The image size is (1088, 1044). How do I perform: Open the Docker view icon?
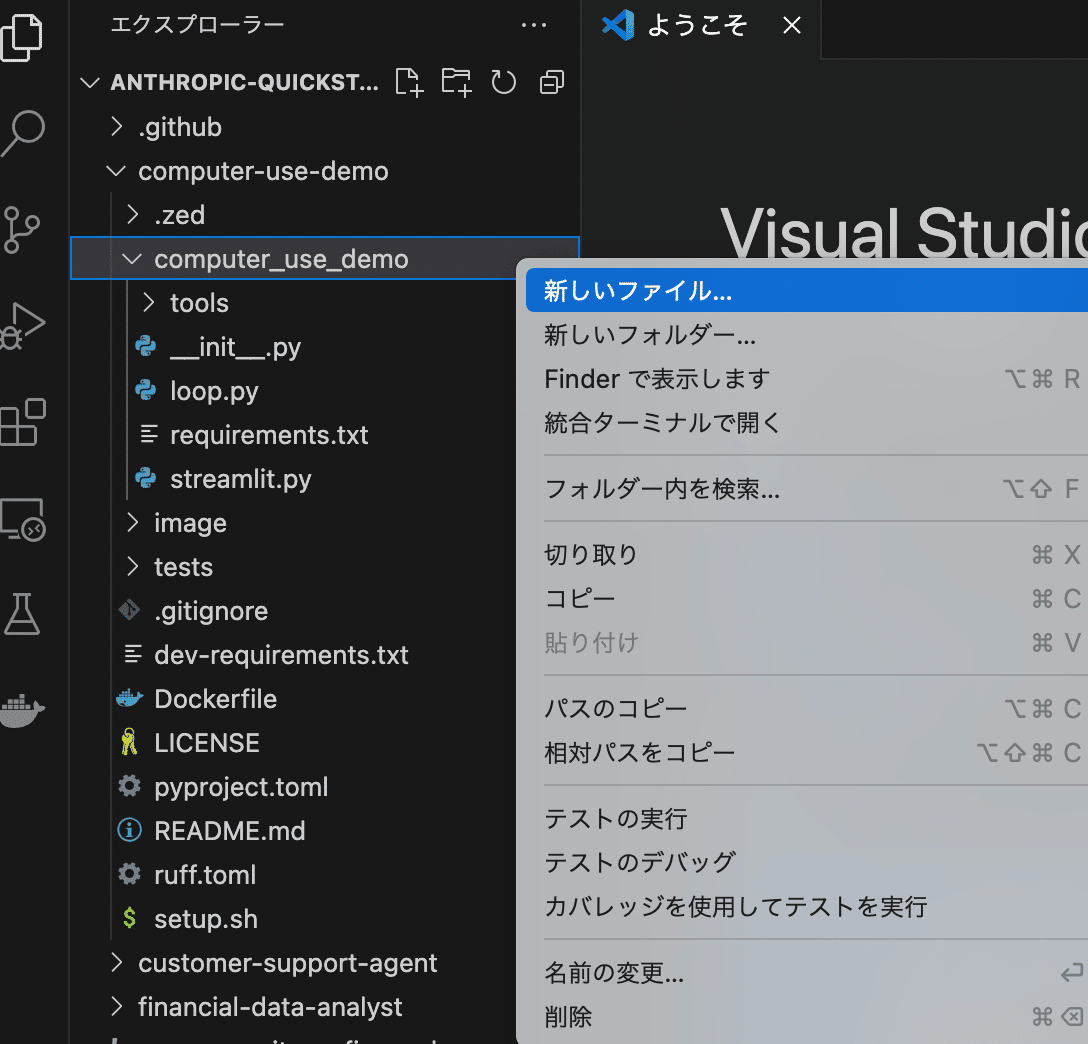tap(22, 710)
